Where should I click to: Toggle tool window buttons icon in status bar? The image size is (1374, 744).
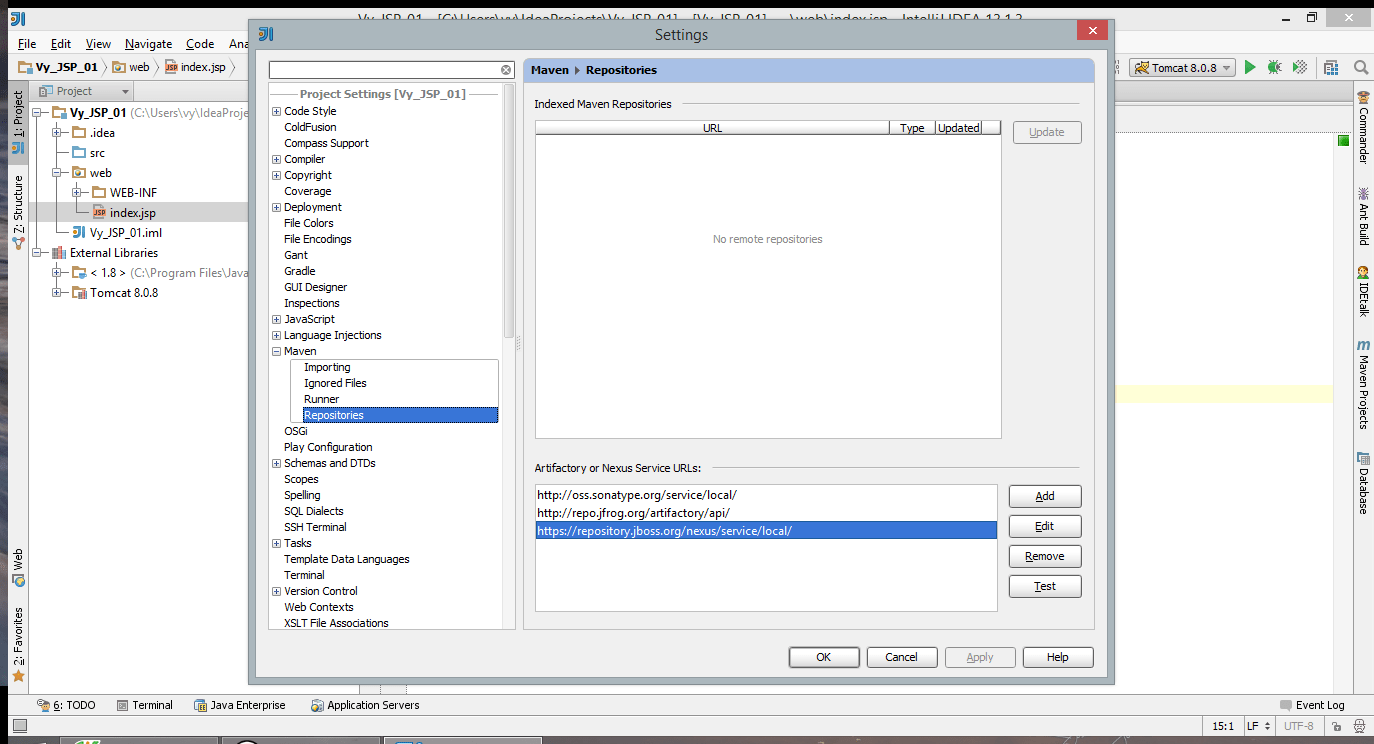[x=18, y=726]
